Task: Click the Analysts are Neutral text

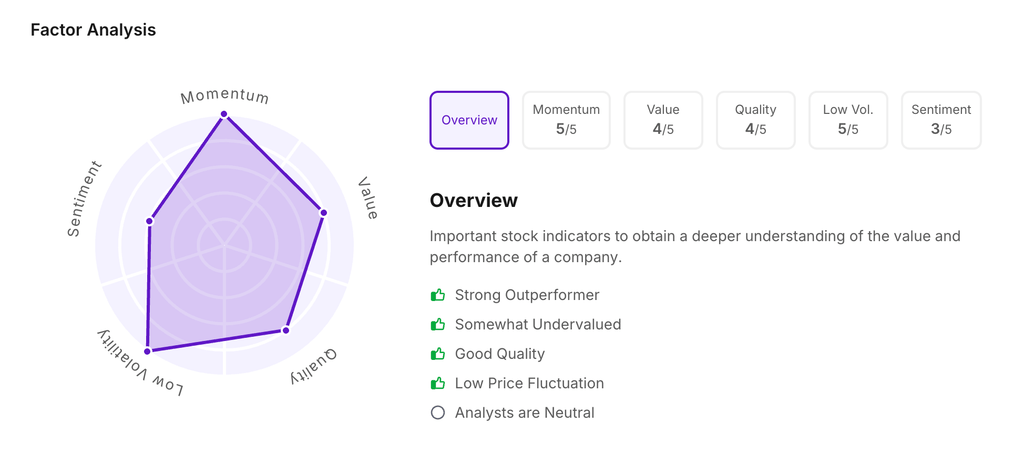Action: pos(524,412)
